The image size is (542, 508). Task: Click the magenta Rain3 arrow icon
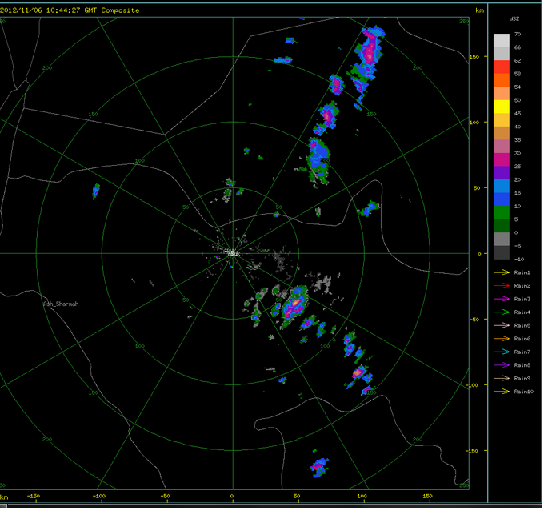point(502,299)
